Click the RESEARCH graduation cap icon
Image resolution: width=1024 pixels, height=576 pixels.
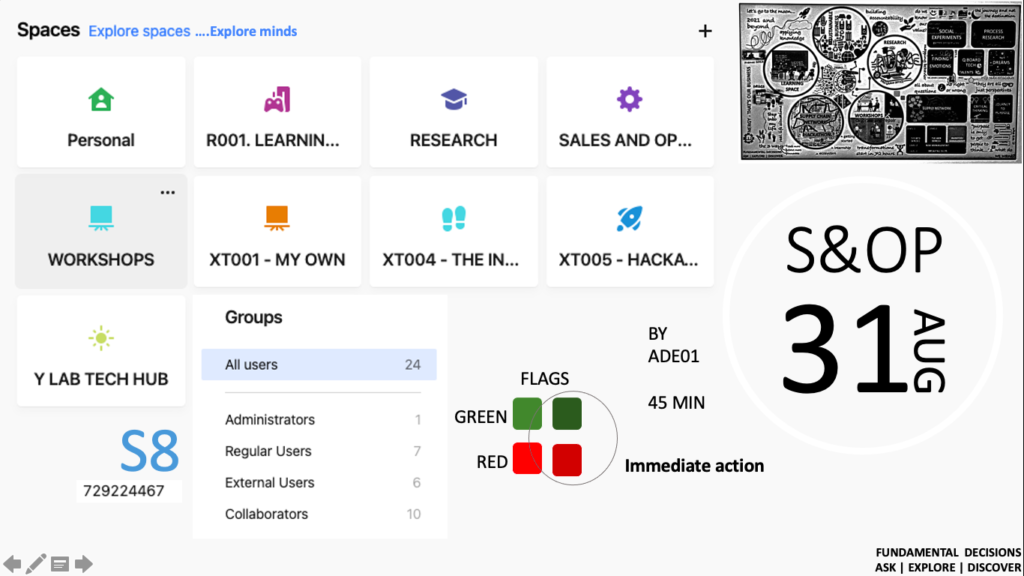[x=454, y=100]
